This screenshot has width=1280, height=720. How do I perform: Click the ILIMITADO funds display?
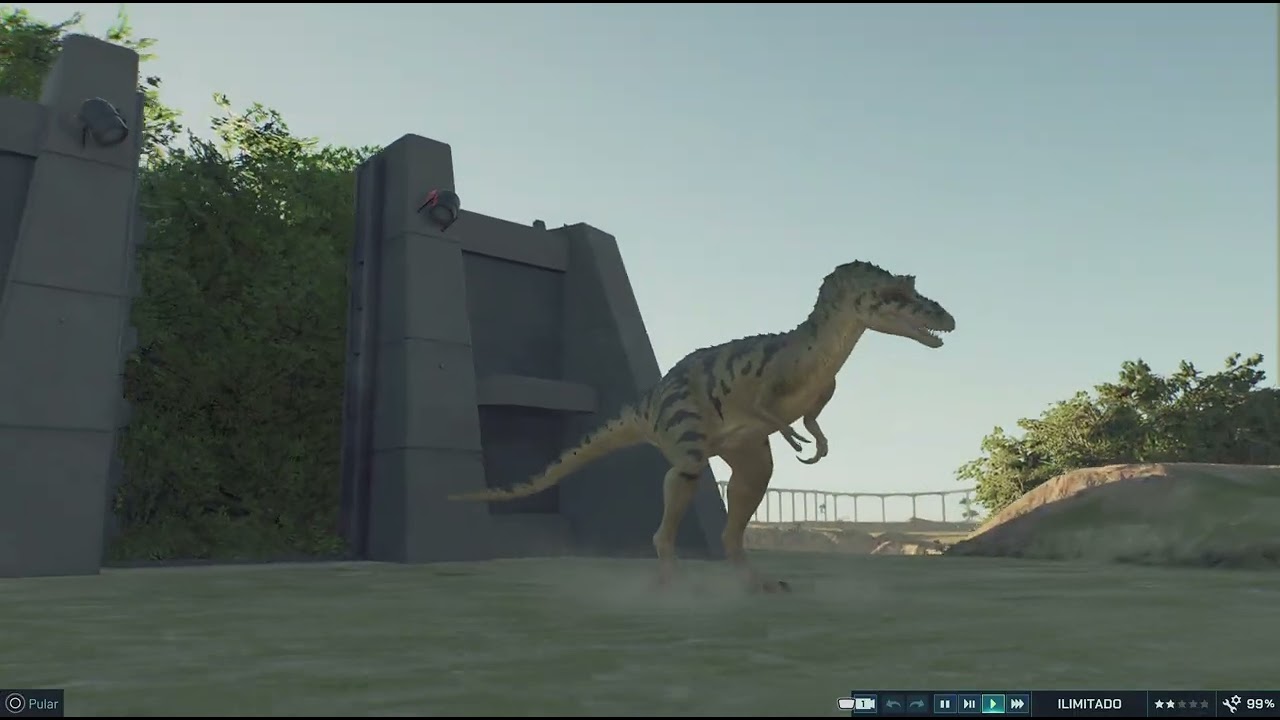point(1089,704)
